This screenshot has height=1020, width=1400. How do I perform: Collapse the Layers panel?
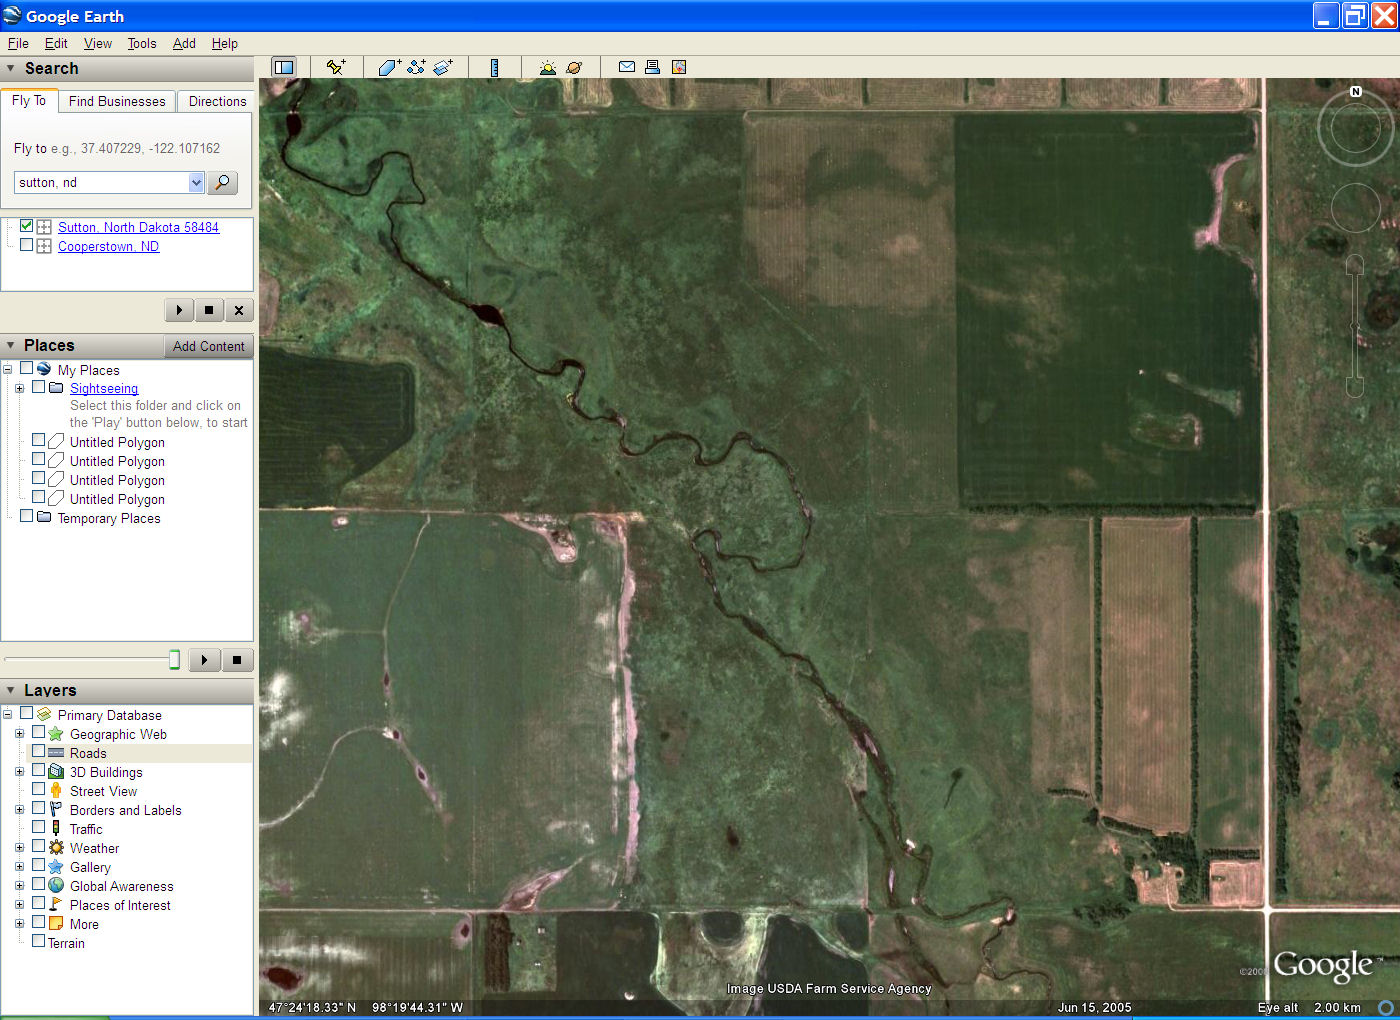11,690
